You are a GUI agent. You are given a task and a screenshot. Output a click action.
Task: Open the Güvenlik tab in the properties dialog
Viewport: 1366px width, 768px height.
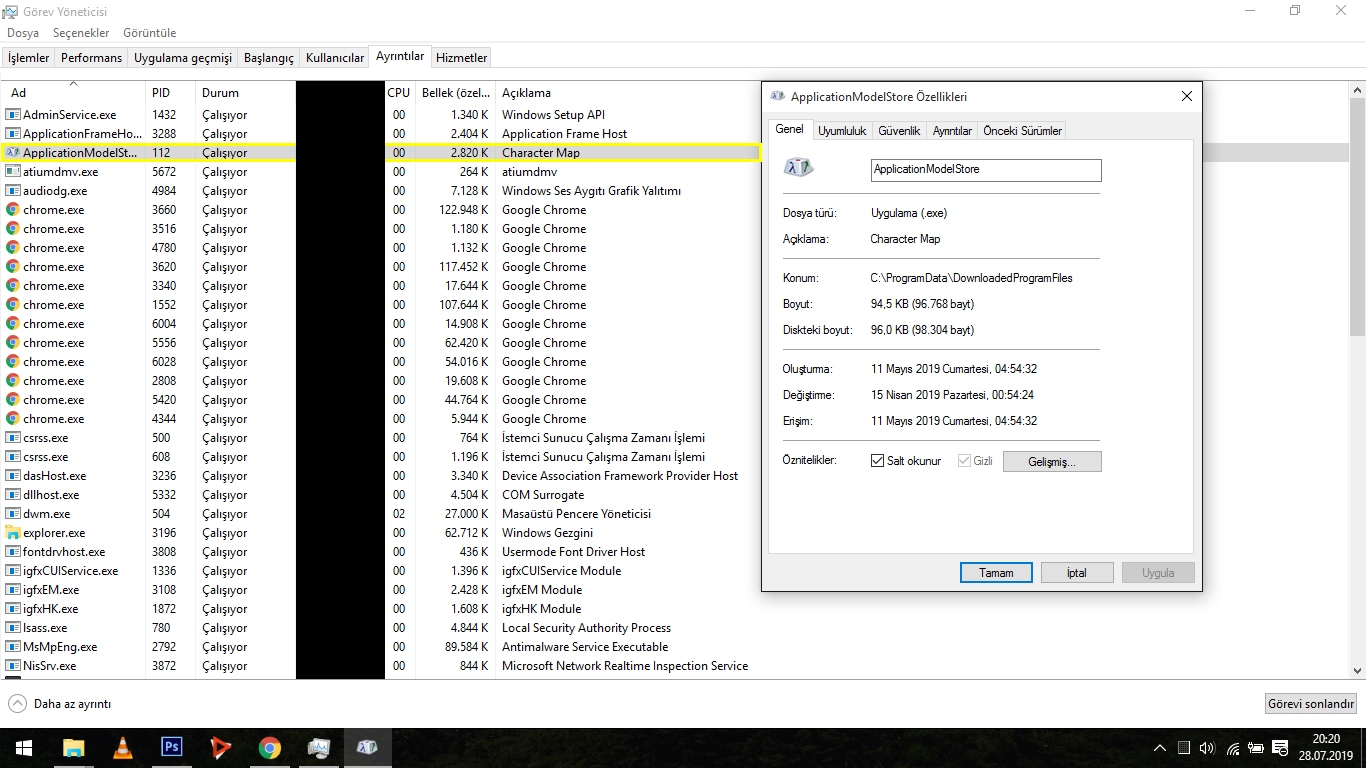coord(899,131)
